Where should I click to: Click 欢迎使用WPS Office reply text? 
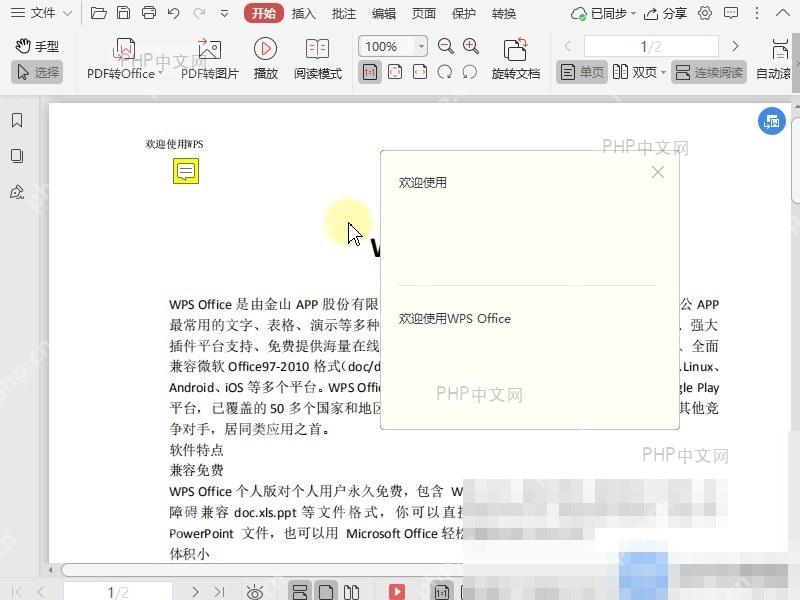[x=455, y=319]
